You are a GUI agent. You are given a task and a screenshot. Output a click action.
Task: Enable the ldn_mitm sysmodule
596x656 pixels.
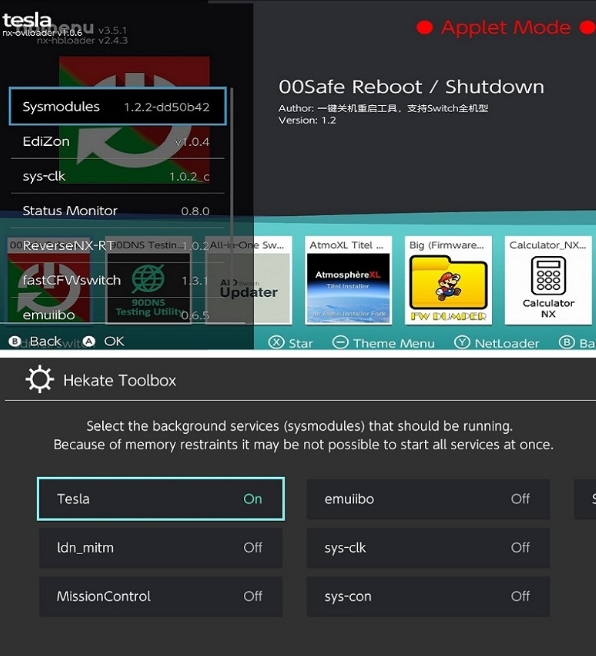tap(161, 548)
